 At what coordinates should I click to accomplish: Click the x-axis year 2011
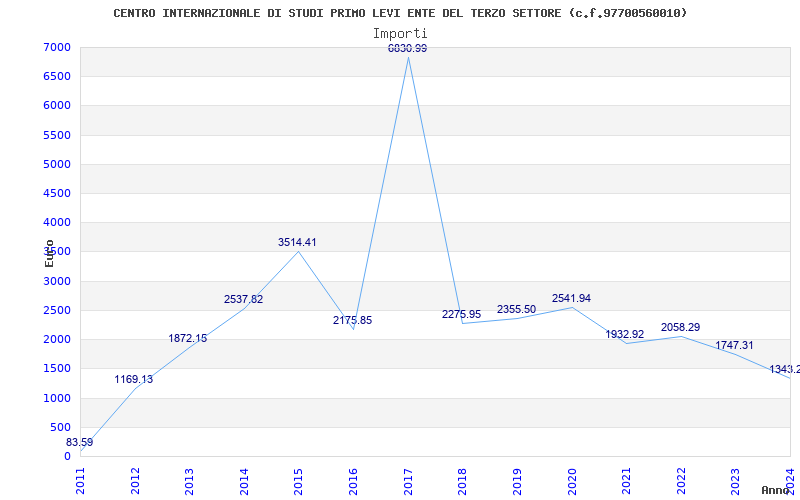pos(81,482)
